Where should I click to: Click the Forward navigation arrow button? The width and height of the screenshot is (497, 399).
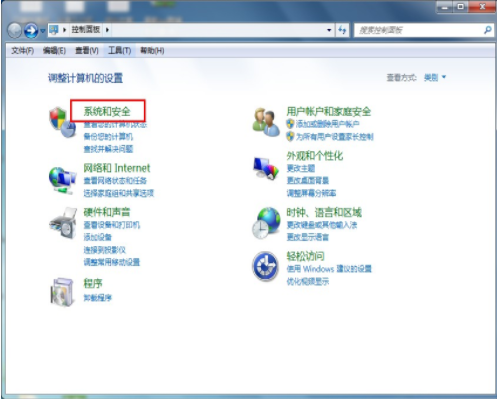31,30
